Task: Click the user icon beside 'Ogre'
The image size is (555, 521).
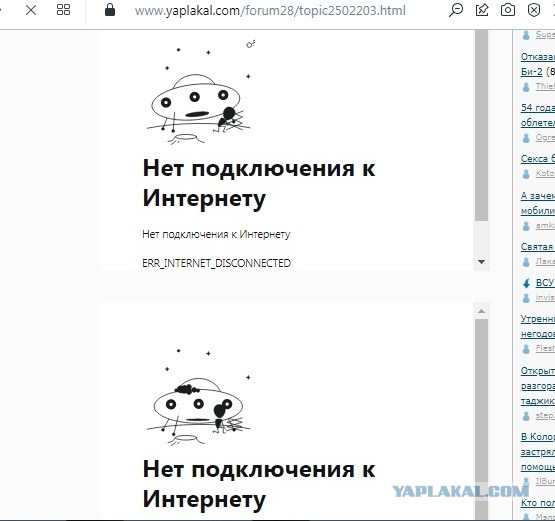Action: pos(526,138)
